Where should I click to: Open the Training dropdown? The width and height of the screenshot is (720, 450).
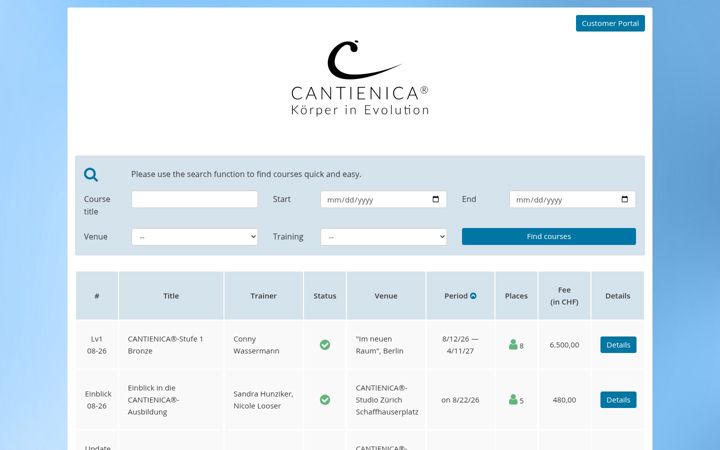383,237
